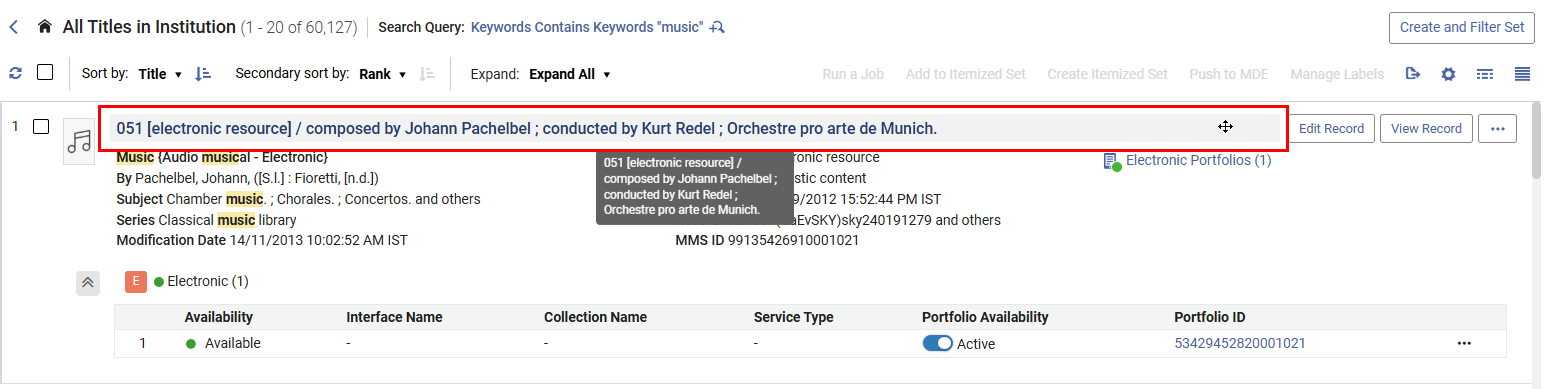Viewport: 1545px width, 389px height.
Task: Open the record's three-dot actions menu
Action: click(x=1497, y=128)
